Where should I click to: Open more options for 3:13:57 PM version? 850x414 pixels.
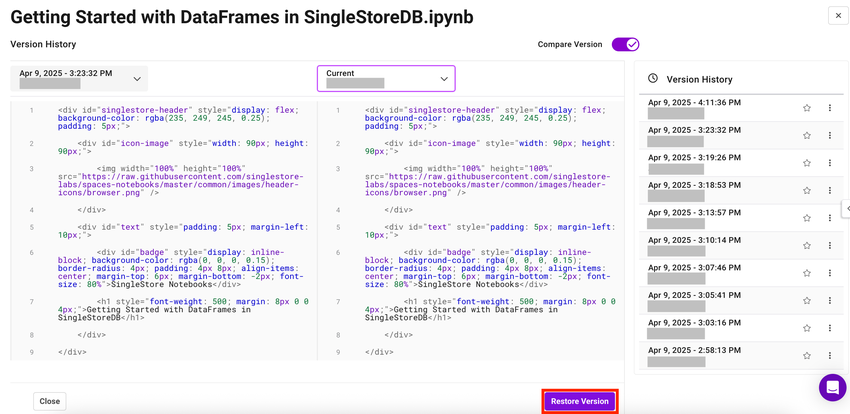click(x=830, y=218)
